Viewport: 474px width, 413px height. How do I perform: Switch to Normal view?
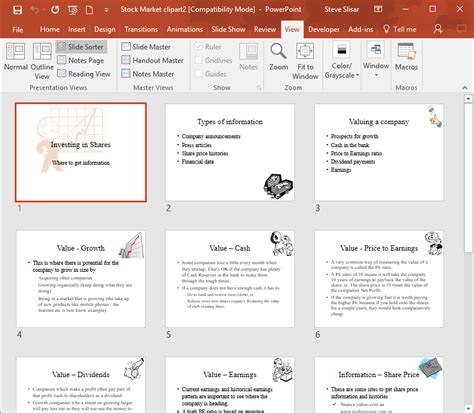(16, 57)
